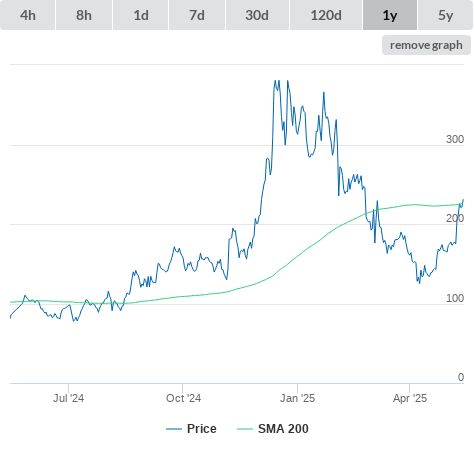Click the Jan '25 axis label
The height and width of the screenshot is (455, 474).
[x=297, y=398]
